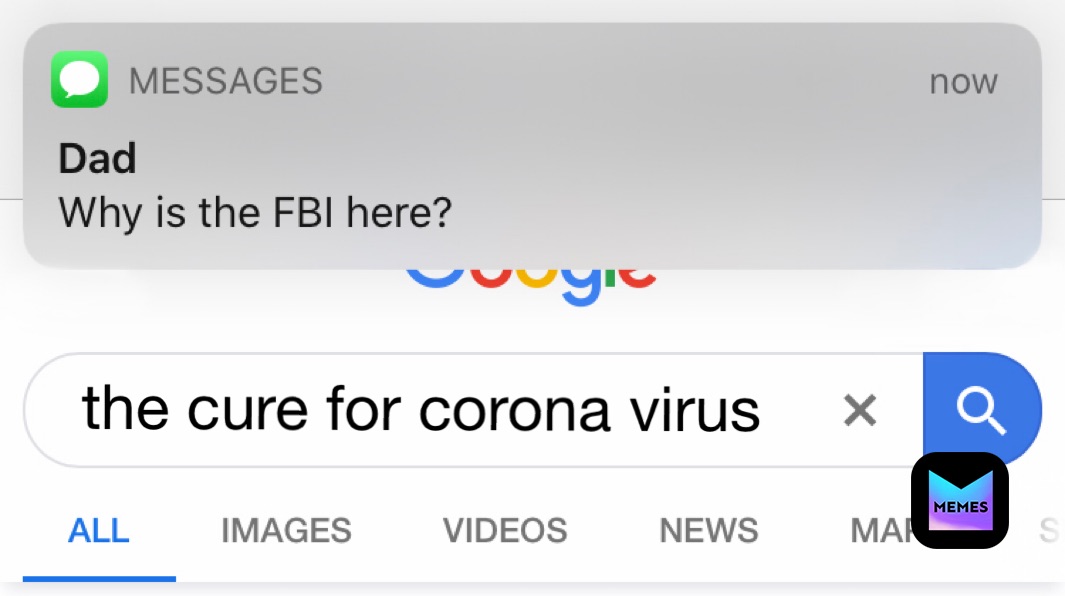This screenshot has height=596, width=1065.
Task: Tap the "Why is the FBI here?" text
Action: (255, 212)
